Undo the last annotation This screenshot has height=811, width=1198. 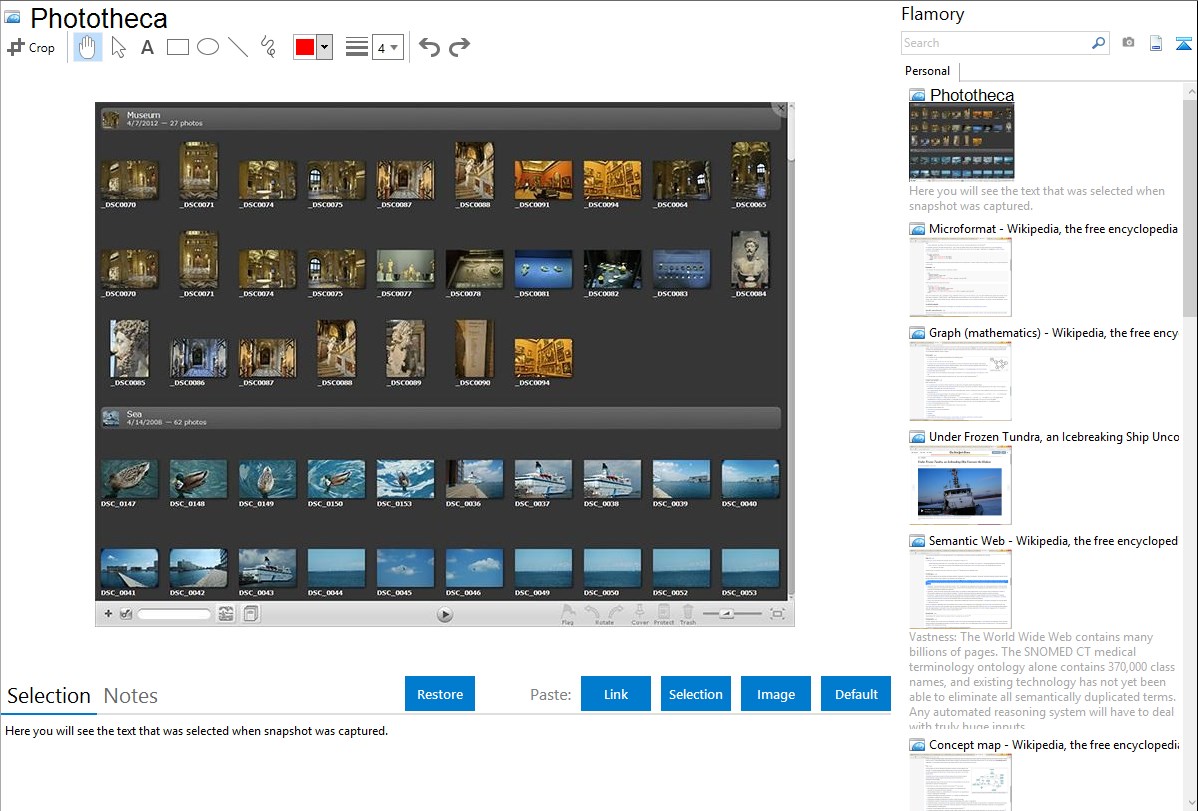[429, 47]
